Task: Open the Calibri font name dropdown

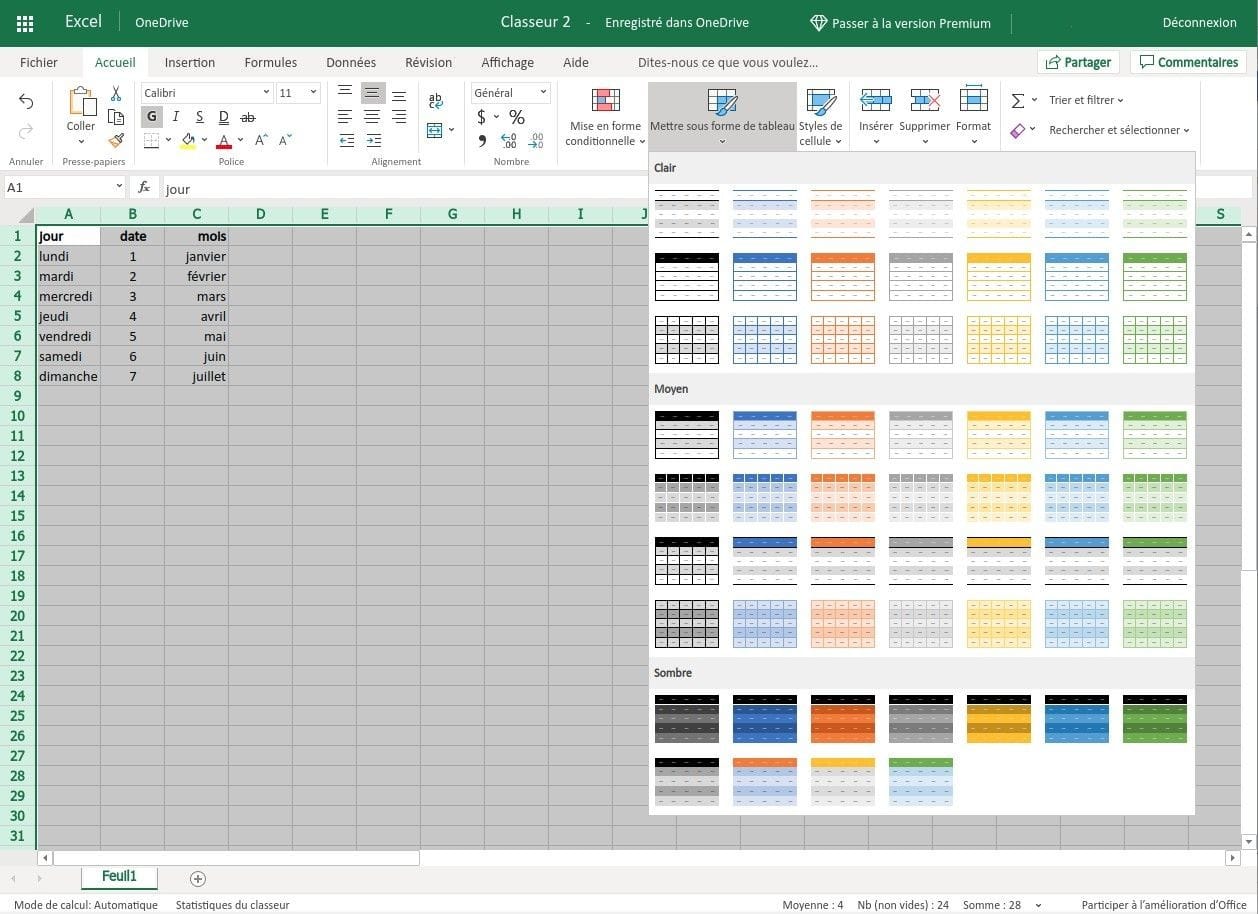Action: pyautogui.click(x=206, y=93)
